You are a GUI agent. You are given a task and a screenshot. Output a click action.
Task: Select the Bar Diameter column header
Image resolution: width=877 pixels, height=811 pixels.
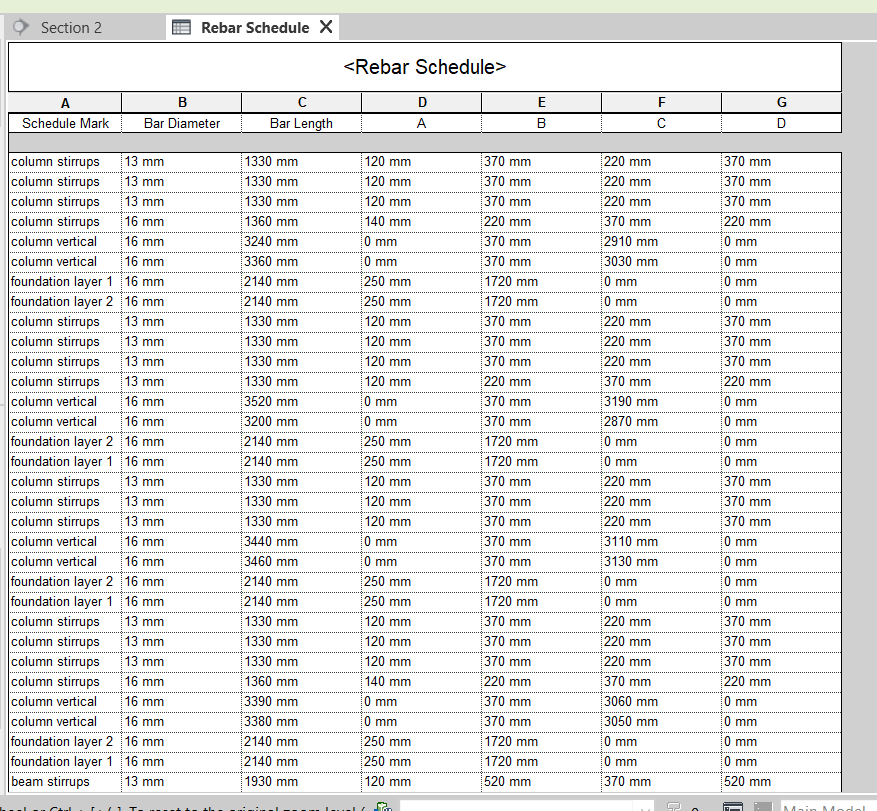(x=181, y=123)
